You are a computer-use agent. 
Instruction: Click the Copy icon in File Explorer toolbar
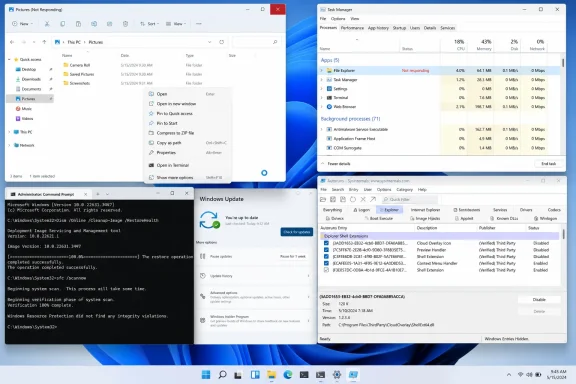coord(63,24)
